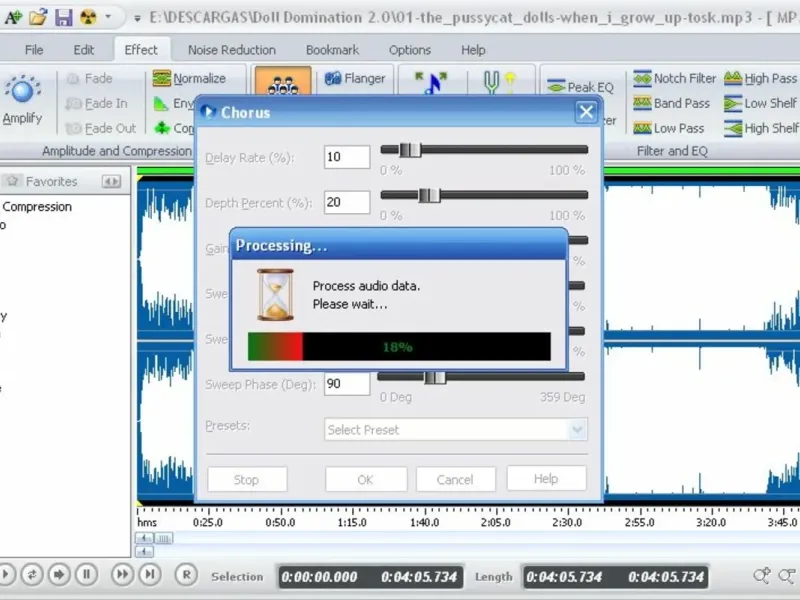Click the Delay Rate slider handle
800x600 pixels.
point(410,150)
